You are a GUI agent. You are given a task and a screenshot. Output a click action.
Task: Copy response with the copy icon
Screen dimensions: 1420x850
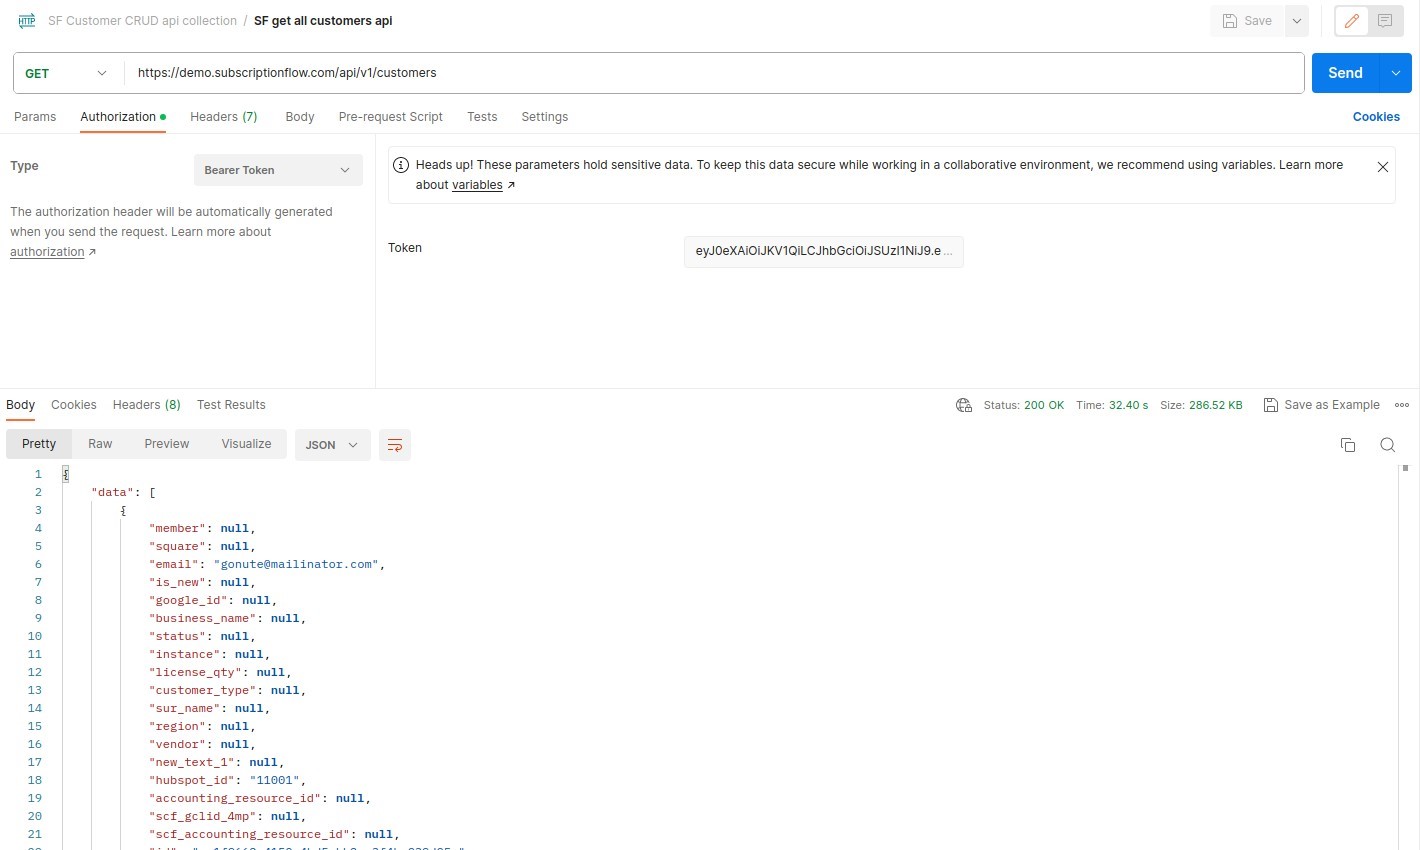click(1348, 445)
